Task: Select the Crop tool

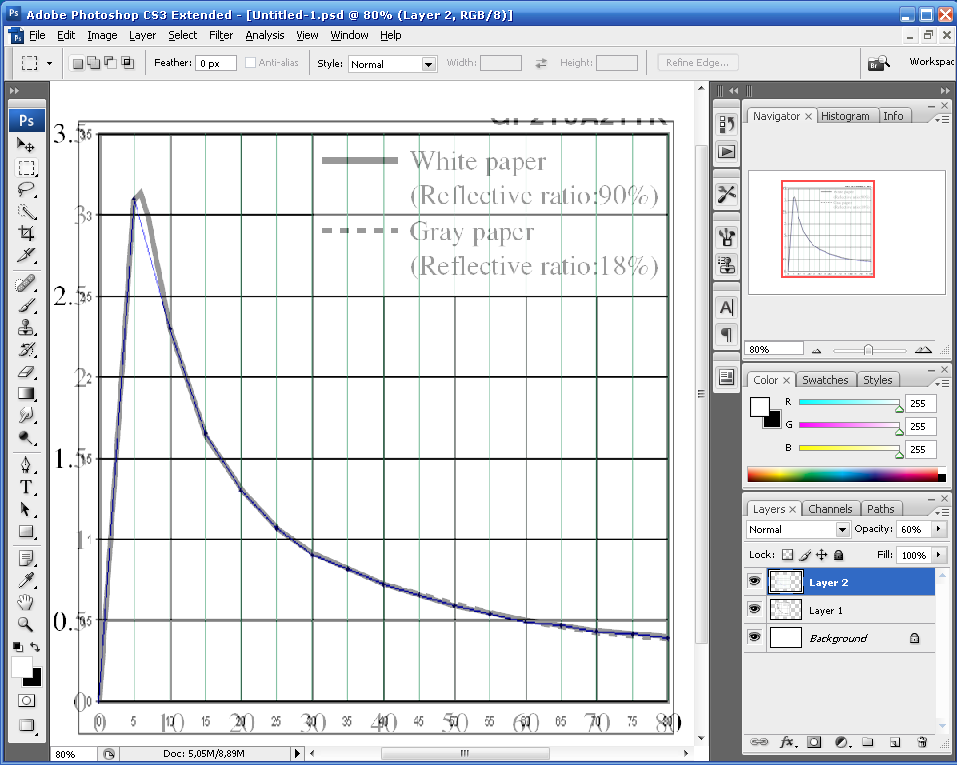Action: click(x=27, y=233)
